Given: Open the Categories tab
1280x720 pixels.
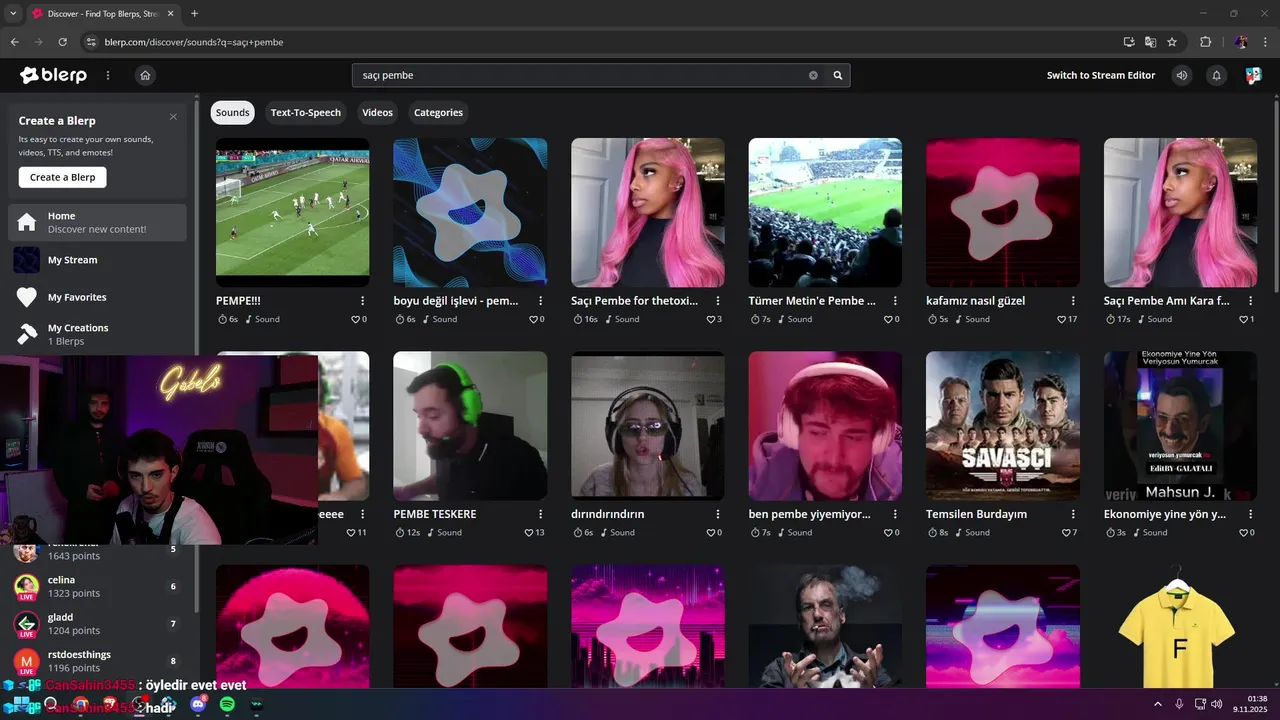Looking at the screenshot, I should point(438,112).
